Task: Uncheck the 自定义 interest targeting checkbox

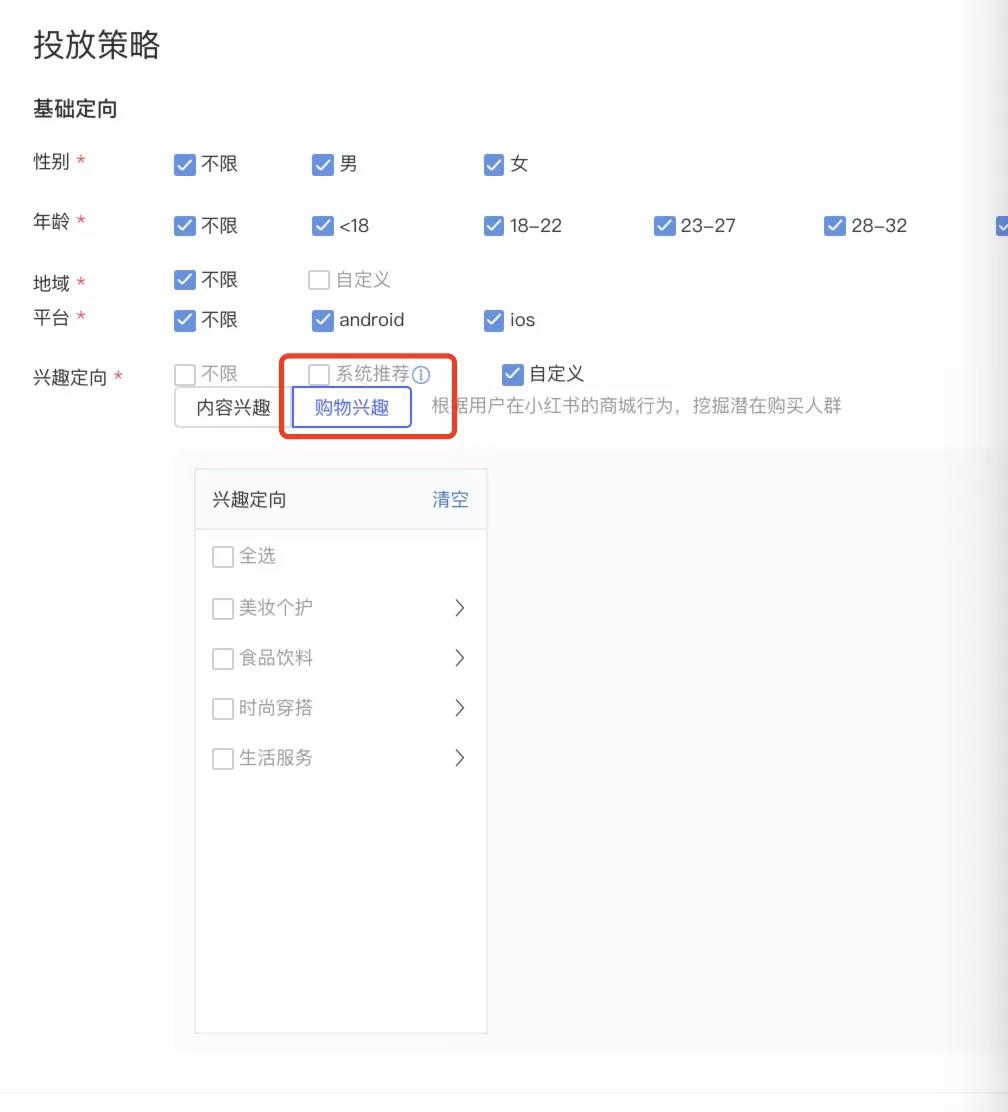Action: pos(513,375)
